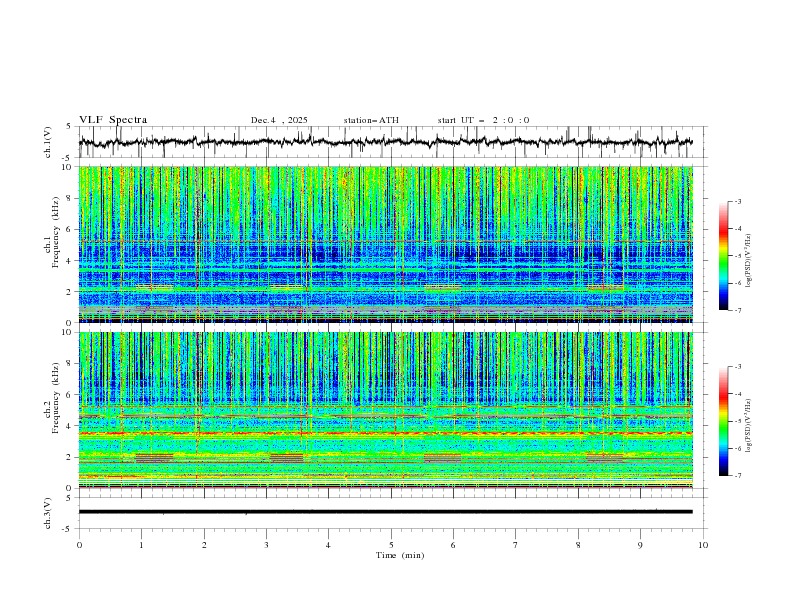Click the "start UT = 2 :0 :0" text

483,120
